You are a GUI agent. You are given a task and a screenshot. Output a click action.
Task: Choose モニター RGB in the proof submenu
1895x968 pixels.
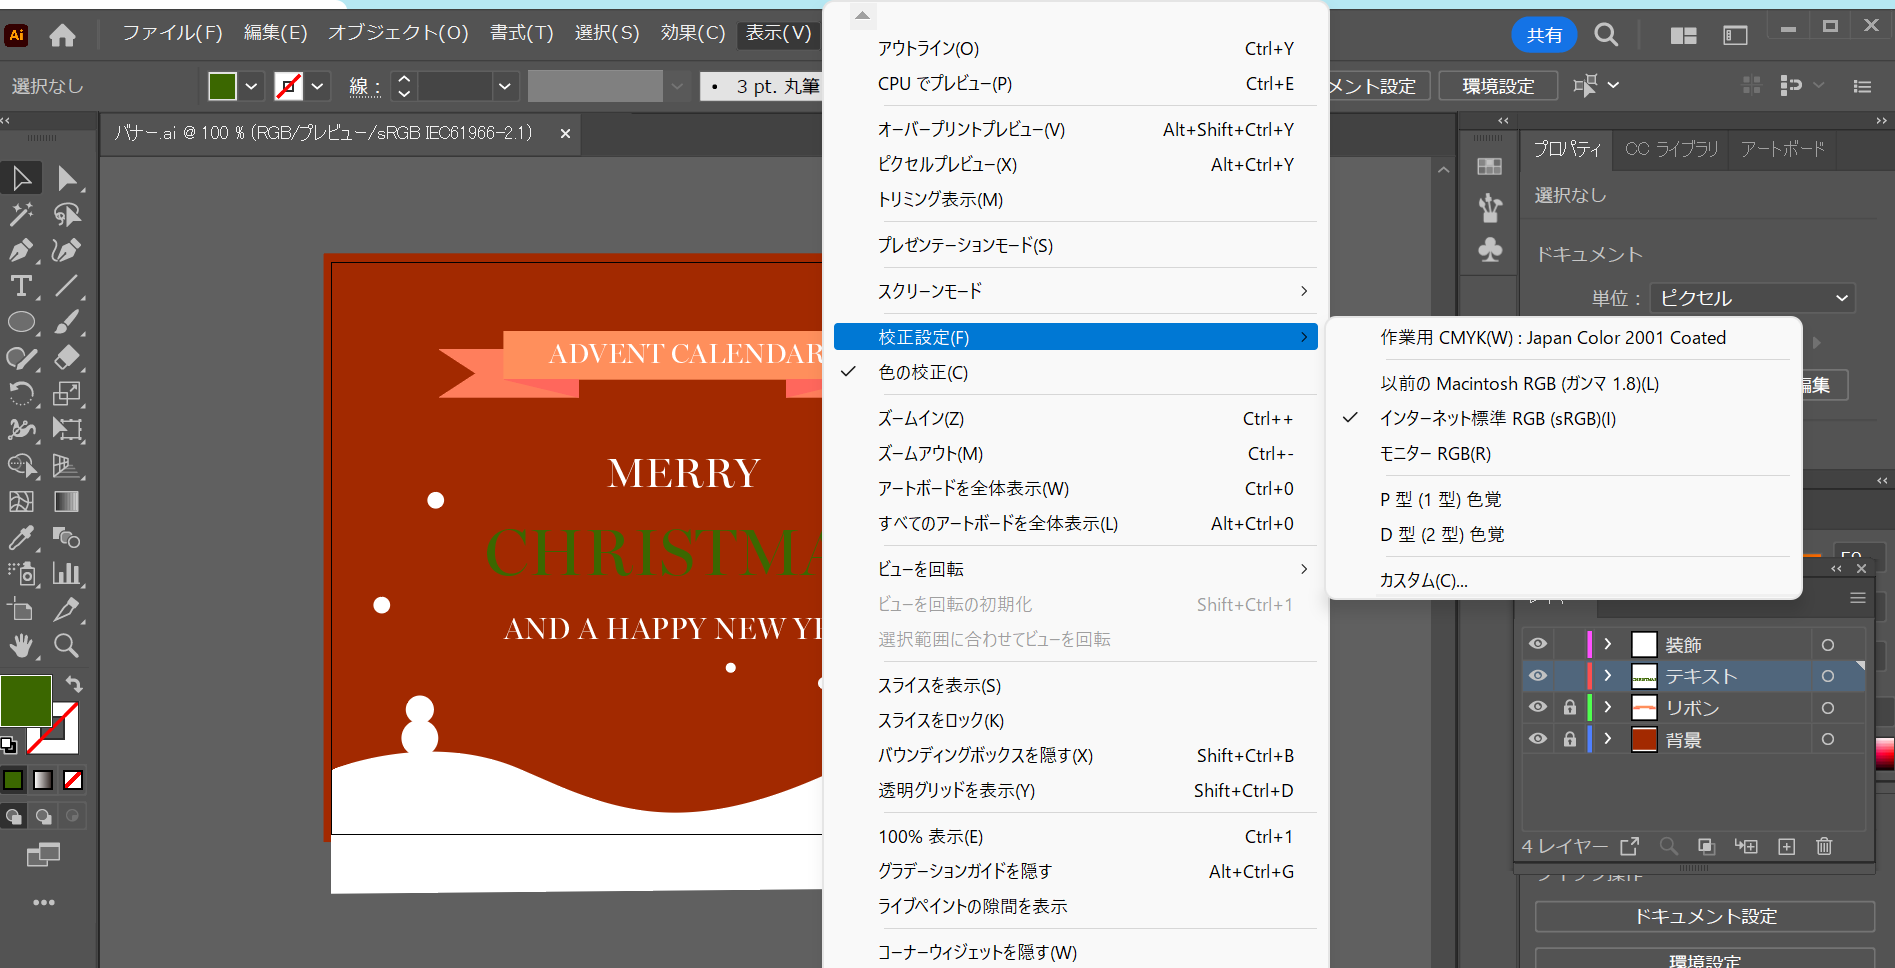click(1436, 453)
